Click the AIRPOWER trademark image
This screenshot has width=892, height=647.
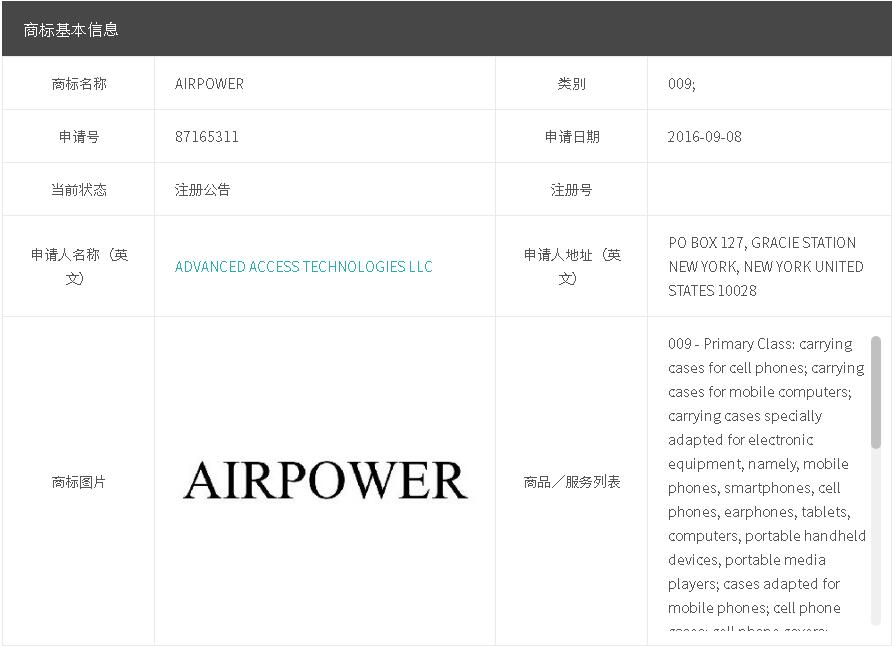pyautogui.click(x=325, y=480)
